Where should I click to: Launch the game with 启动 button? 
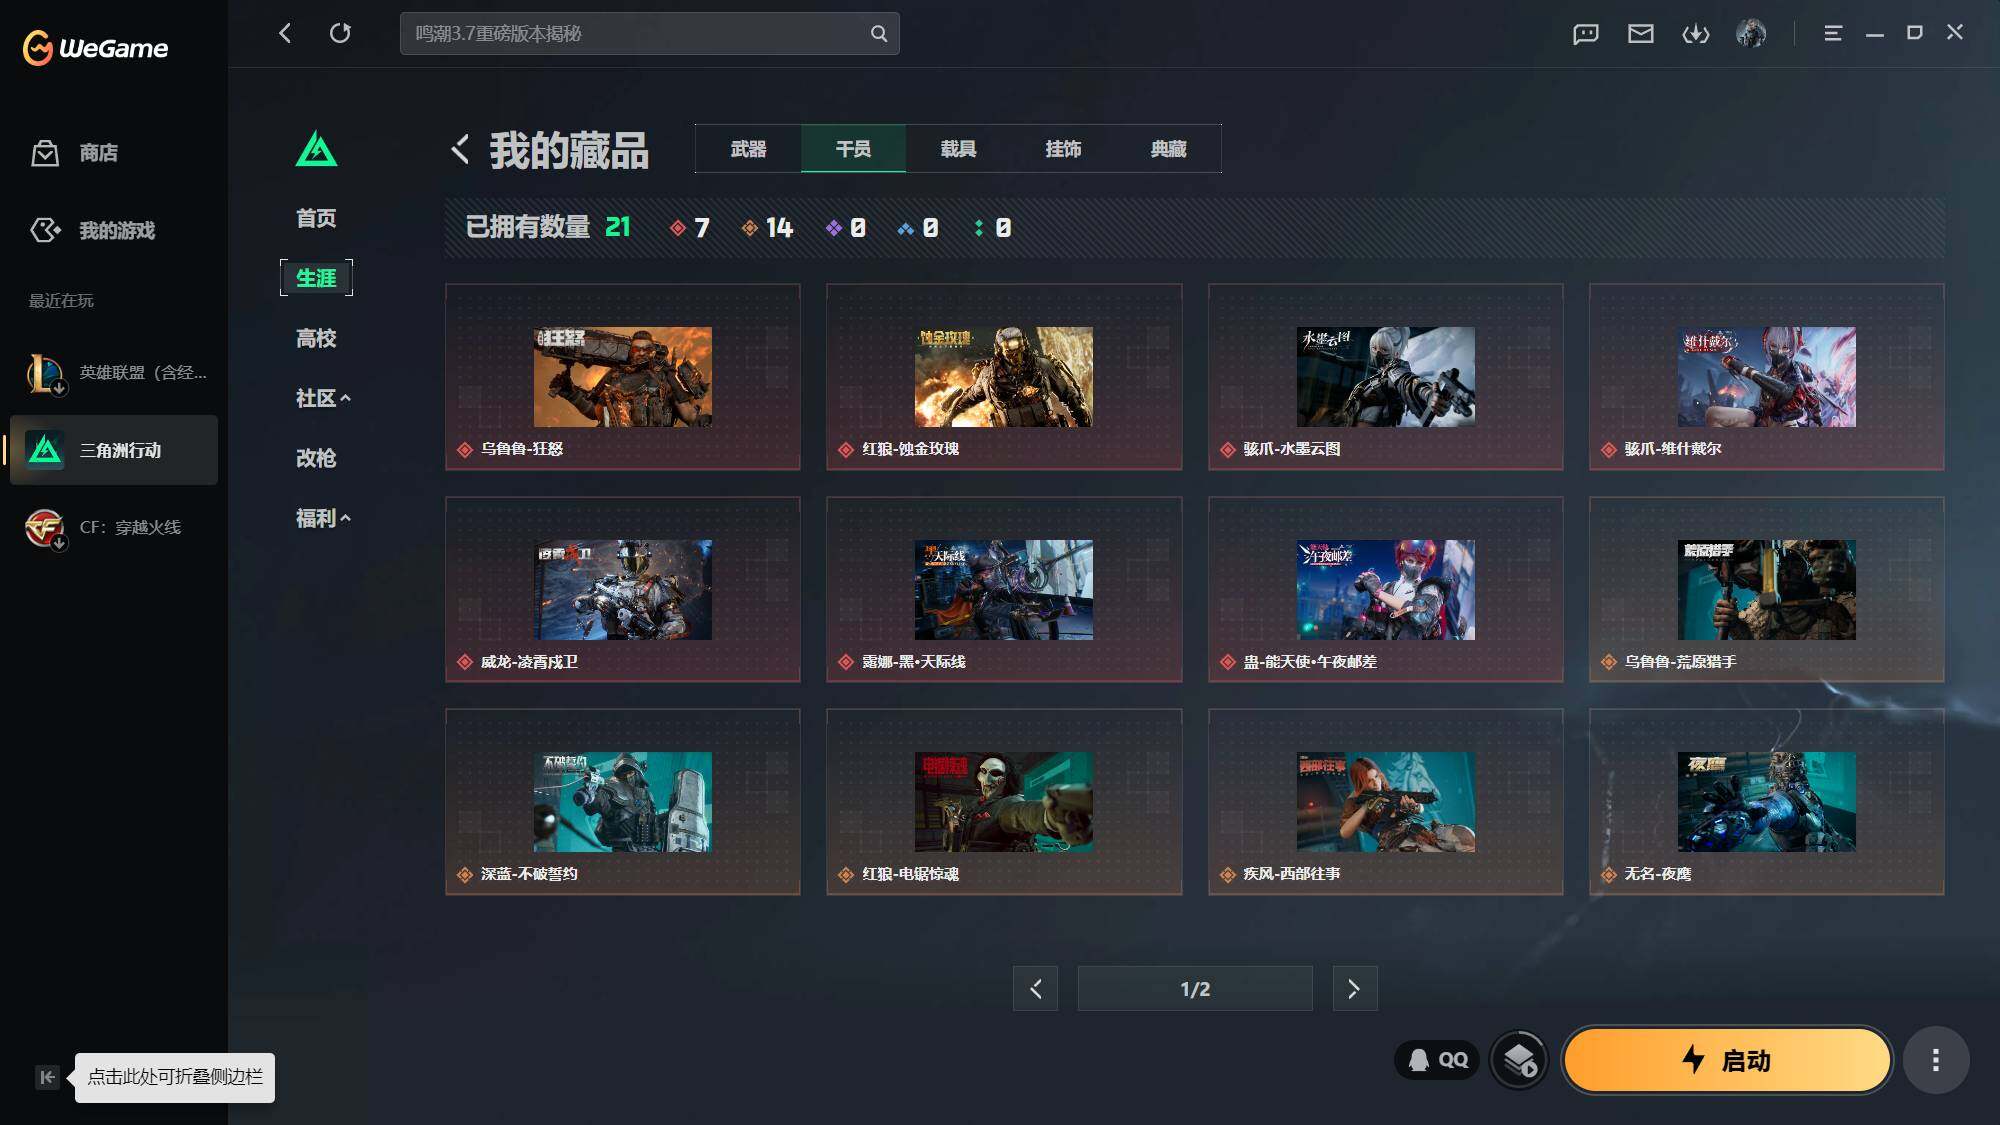coord(1727,1060)
